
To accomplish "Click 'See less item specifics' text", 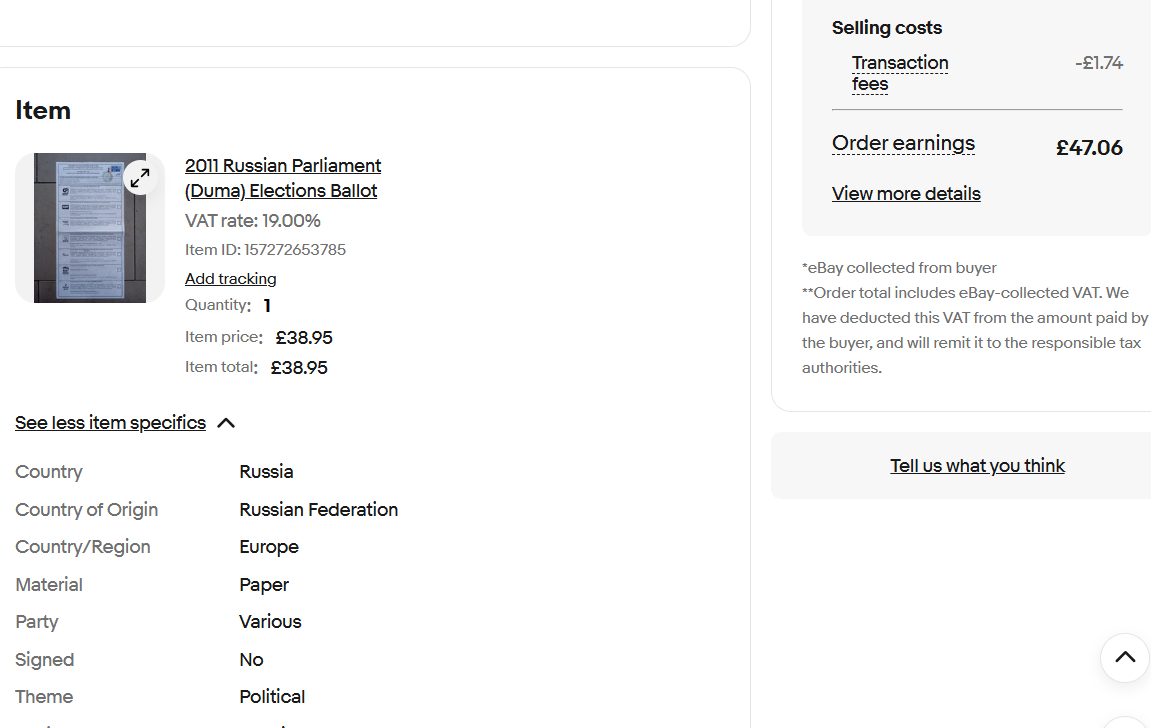I will coord(110,423).
